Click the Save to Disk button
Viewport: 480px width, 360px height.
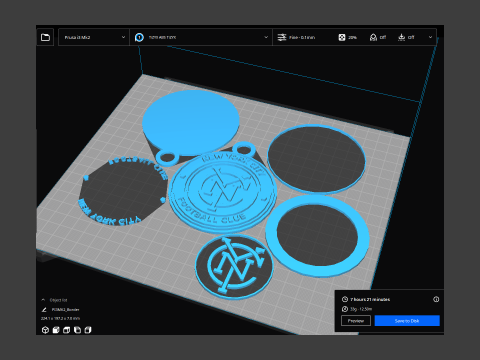point(407,321)
